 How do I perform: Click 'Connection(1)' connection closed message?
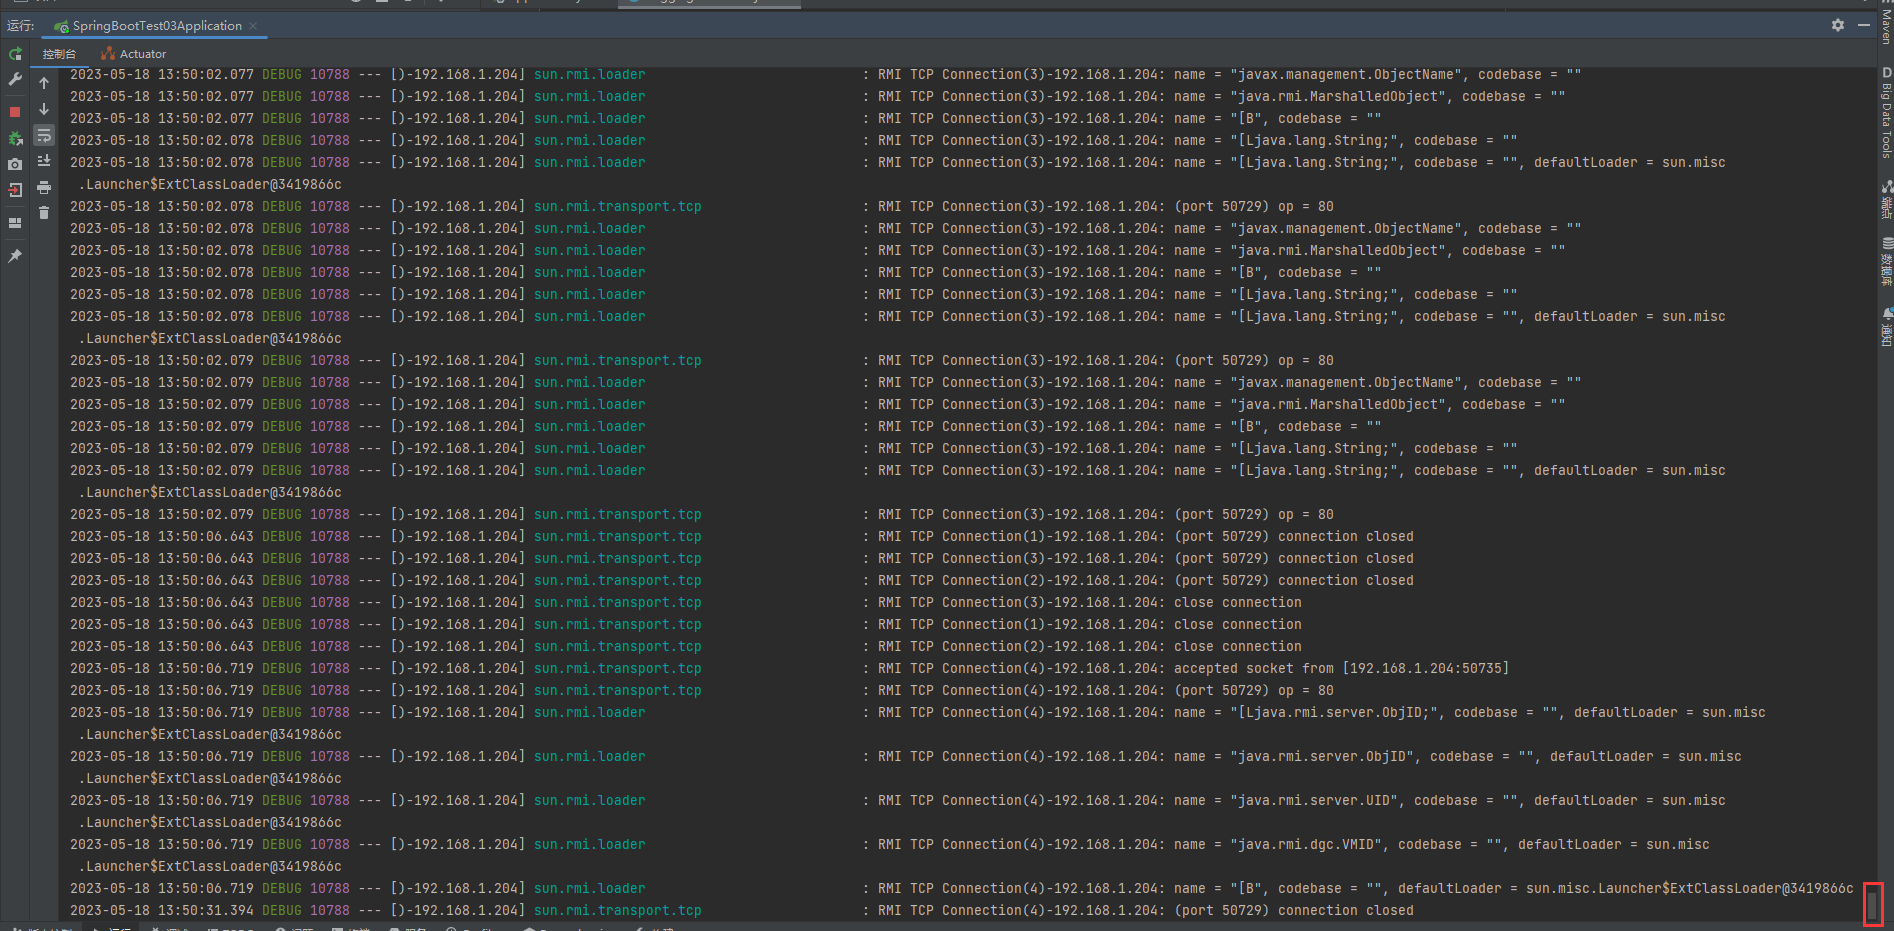(1146, 536)
